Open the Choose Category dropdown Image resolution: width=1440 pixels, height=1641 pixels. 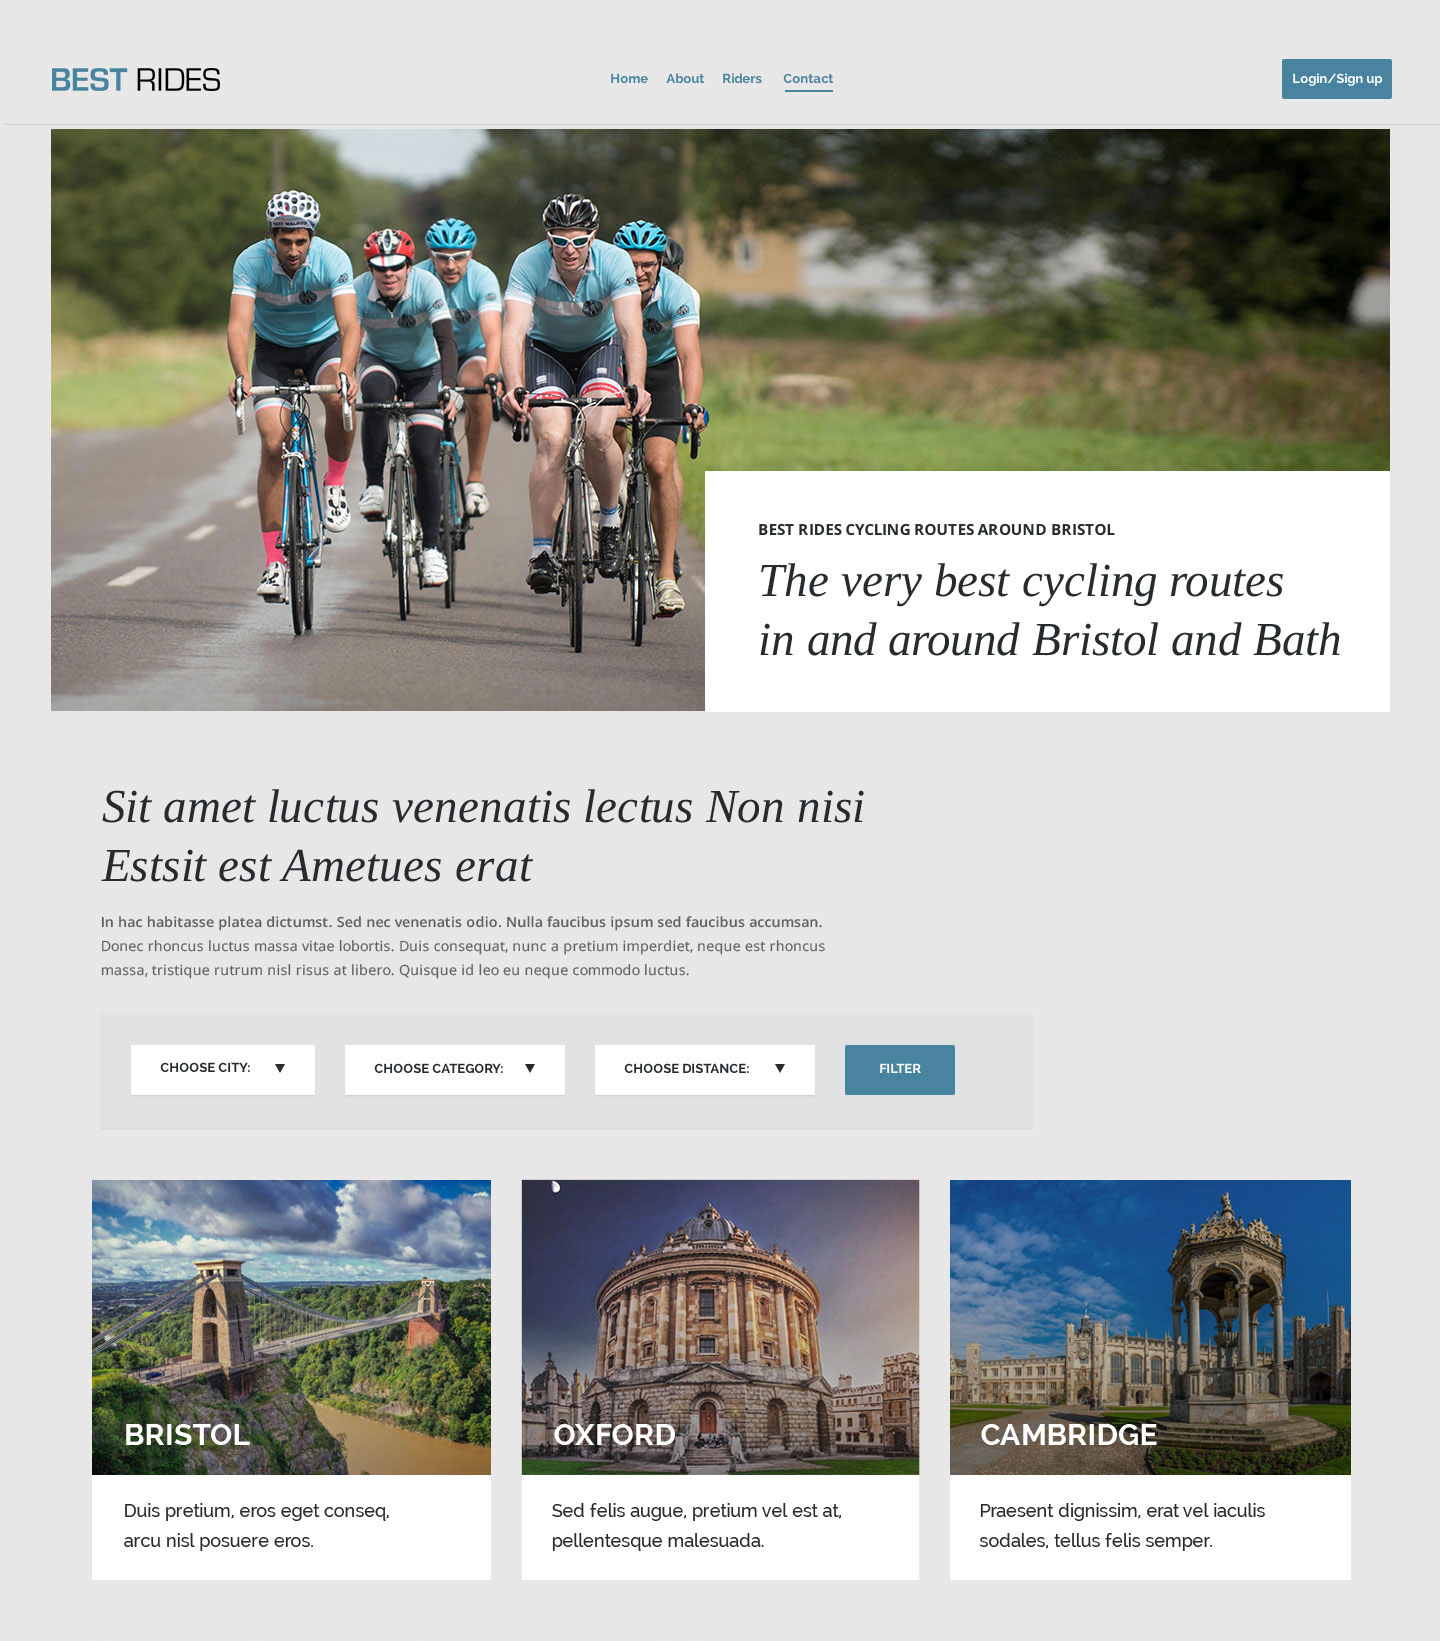coord(455,1069)
